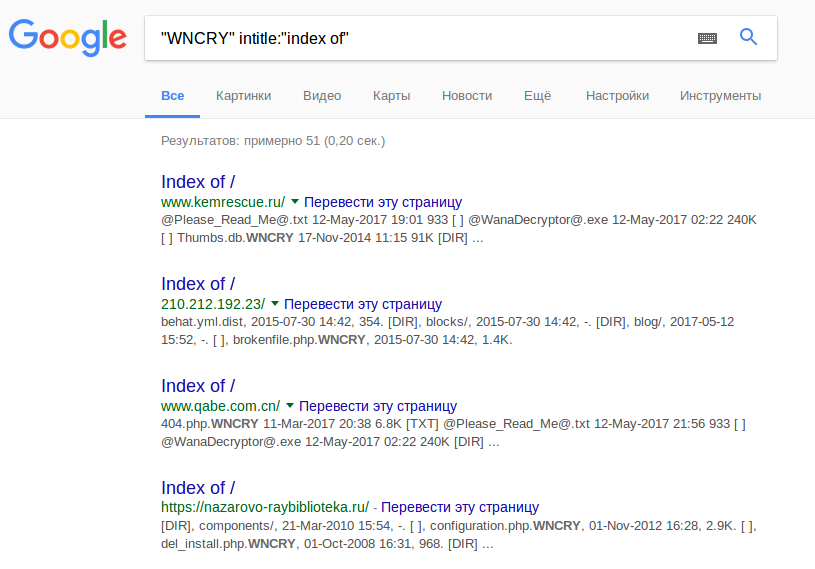Open the Новости tab
The height and width of the screenshot is (569, 815).
click(467, 96)
